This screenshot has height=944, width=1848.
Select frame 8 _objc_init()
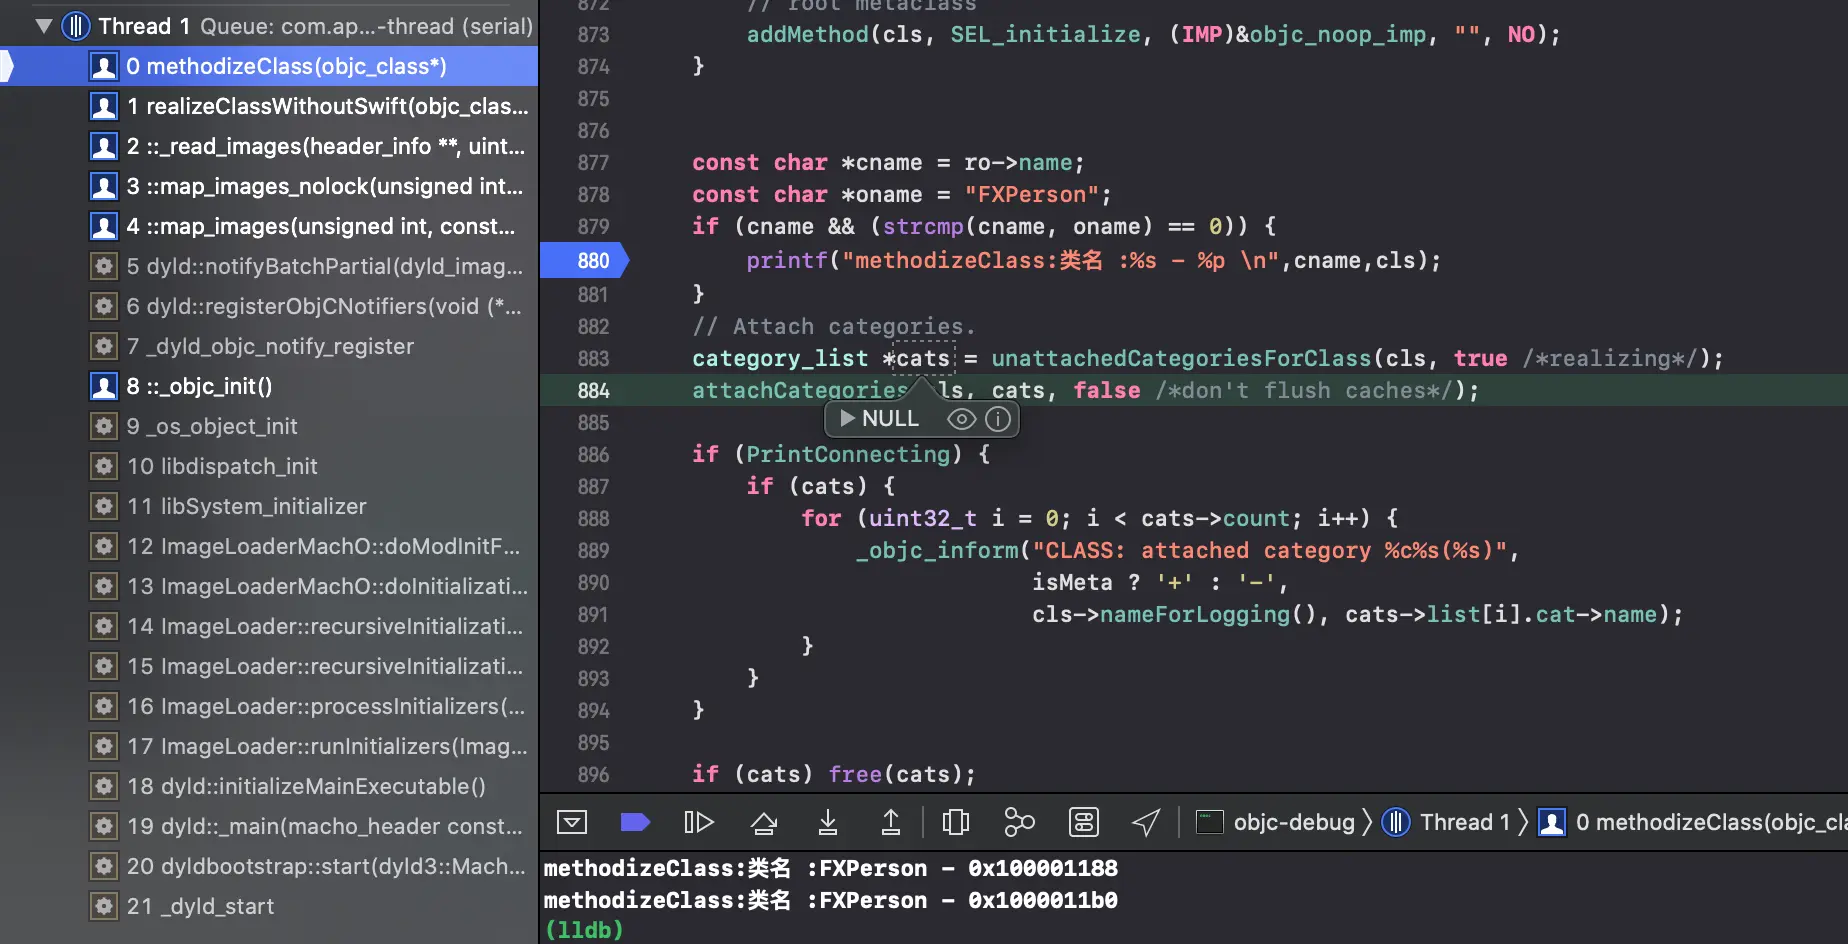[x=269, y=386]
